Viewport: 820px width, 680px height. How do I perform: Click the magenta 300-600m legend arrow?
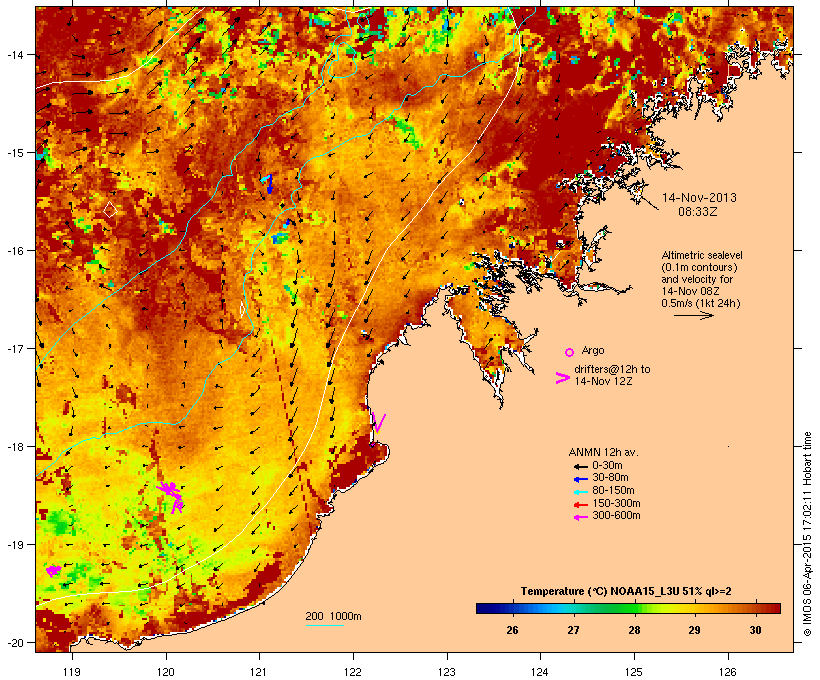[x=580, y=517]
